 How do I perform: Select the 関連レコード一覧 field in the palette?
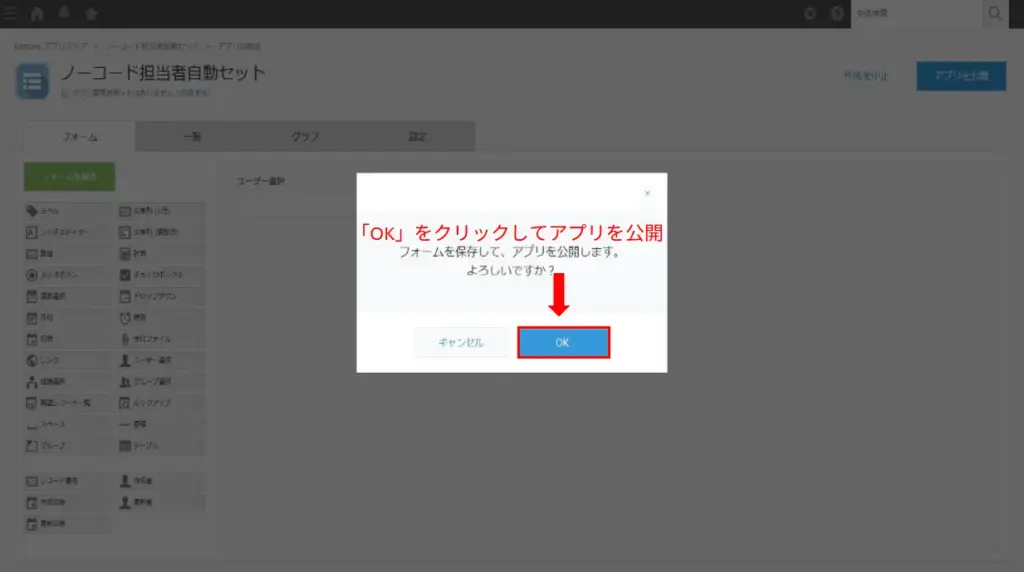[68, 403]
